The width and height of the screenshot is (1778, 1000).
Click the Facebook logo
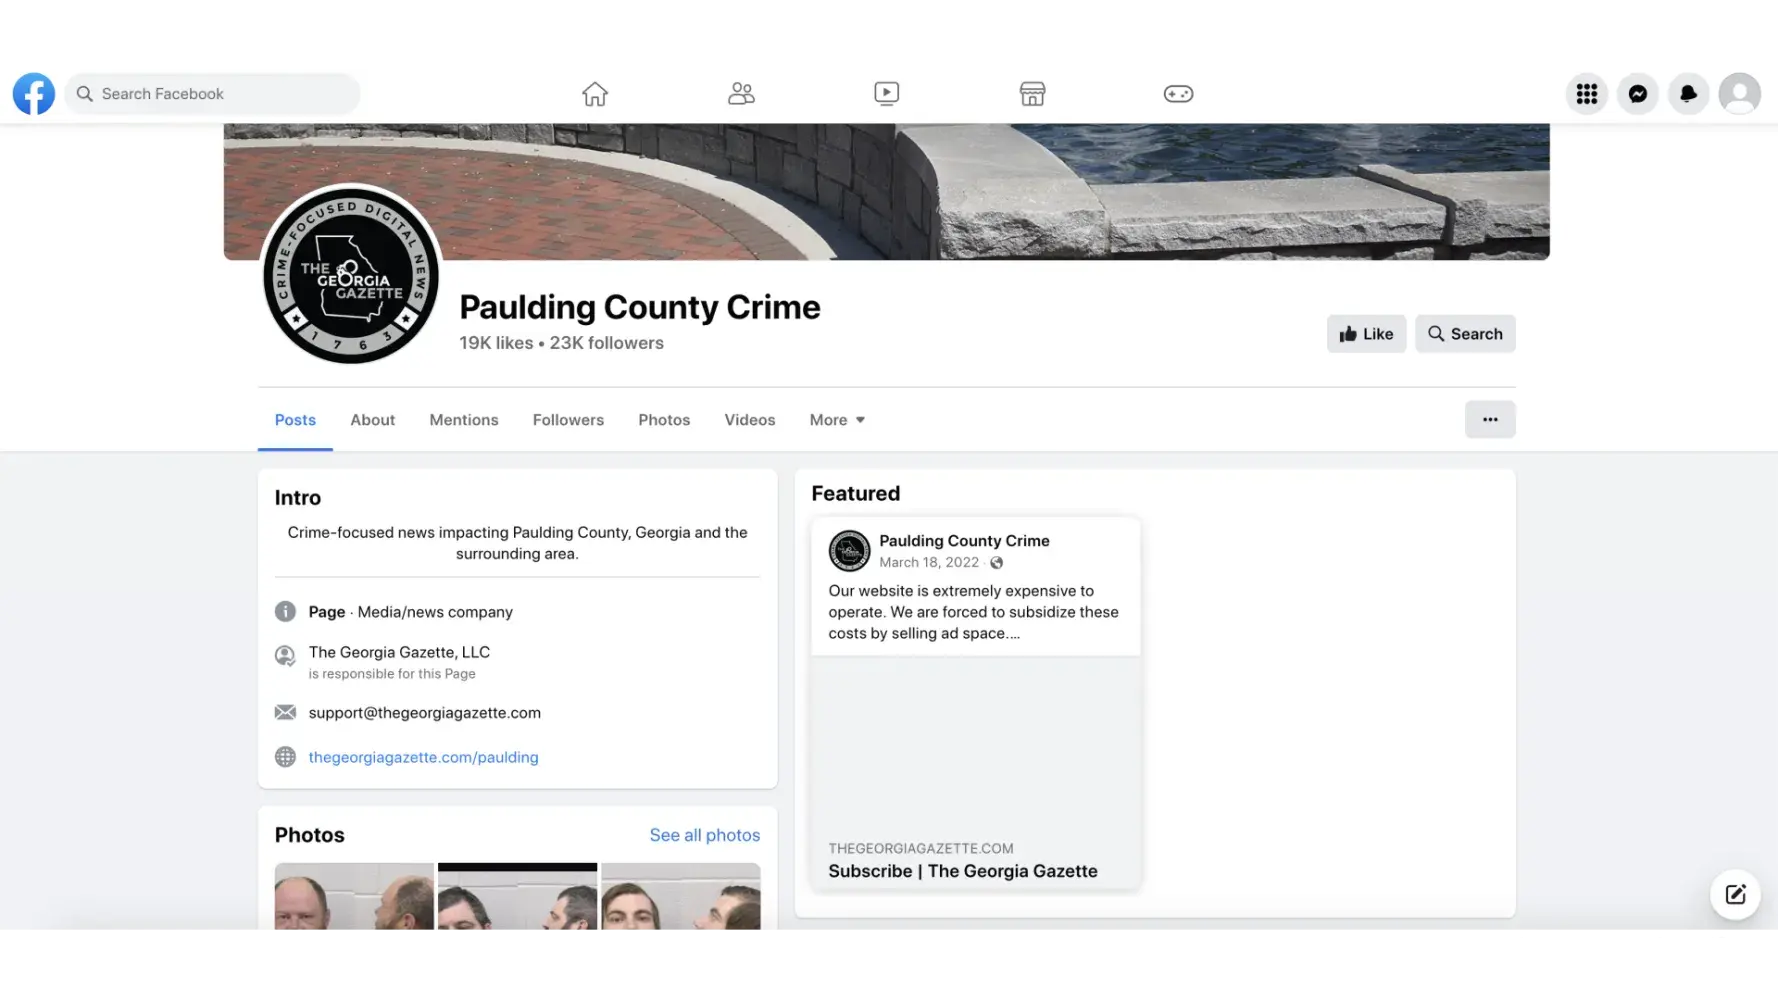34,94
